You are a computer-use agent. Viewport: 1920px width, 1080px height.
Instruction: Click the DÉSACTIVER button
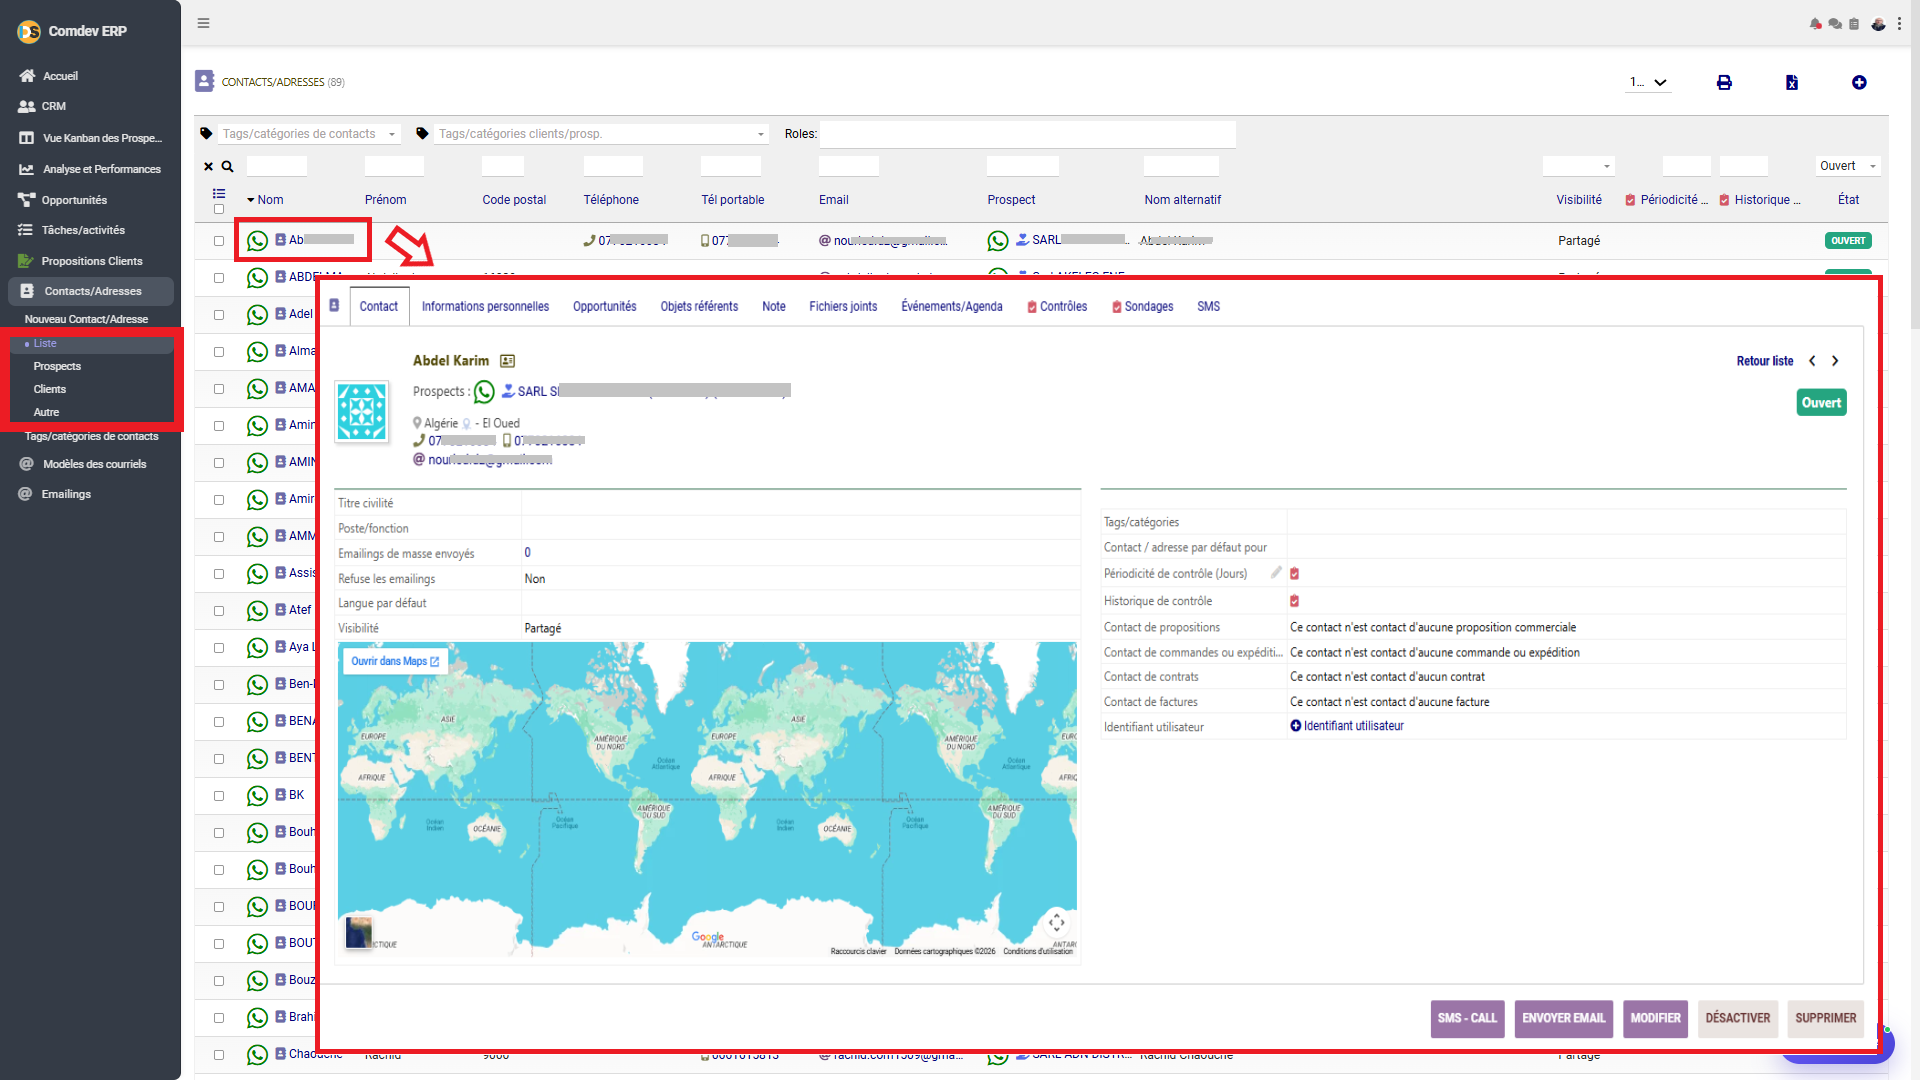tap(1737, 1018)
